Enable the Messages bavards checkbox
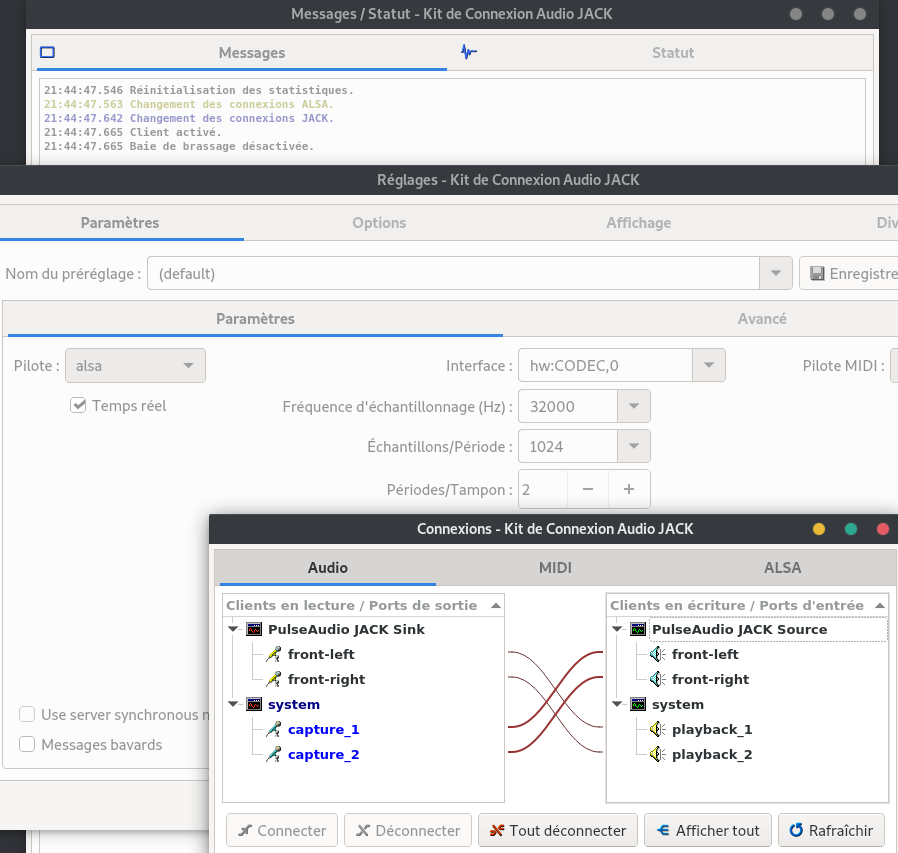The height and width of the screenshot is (853, 898). (27, 744)
